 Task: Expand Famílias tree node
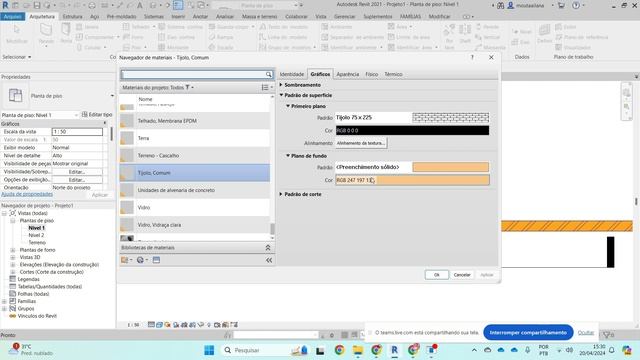pos(4,301)
